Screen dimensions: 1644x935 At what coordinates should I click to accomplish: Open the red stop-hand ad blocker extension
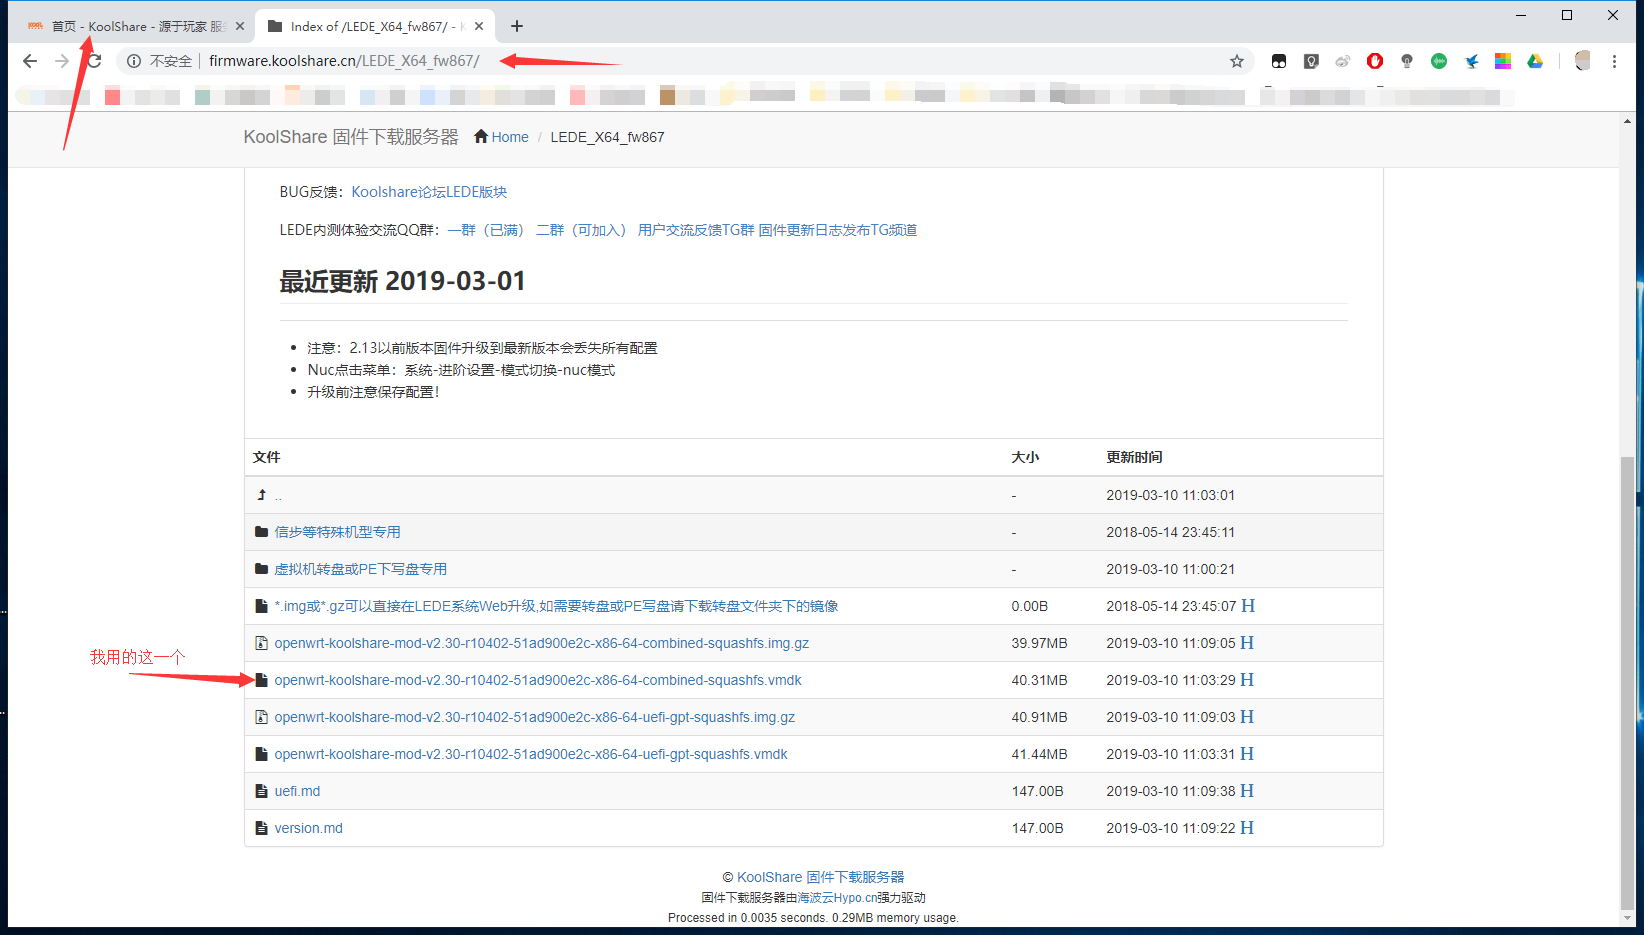click(1375, 61)
